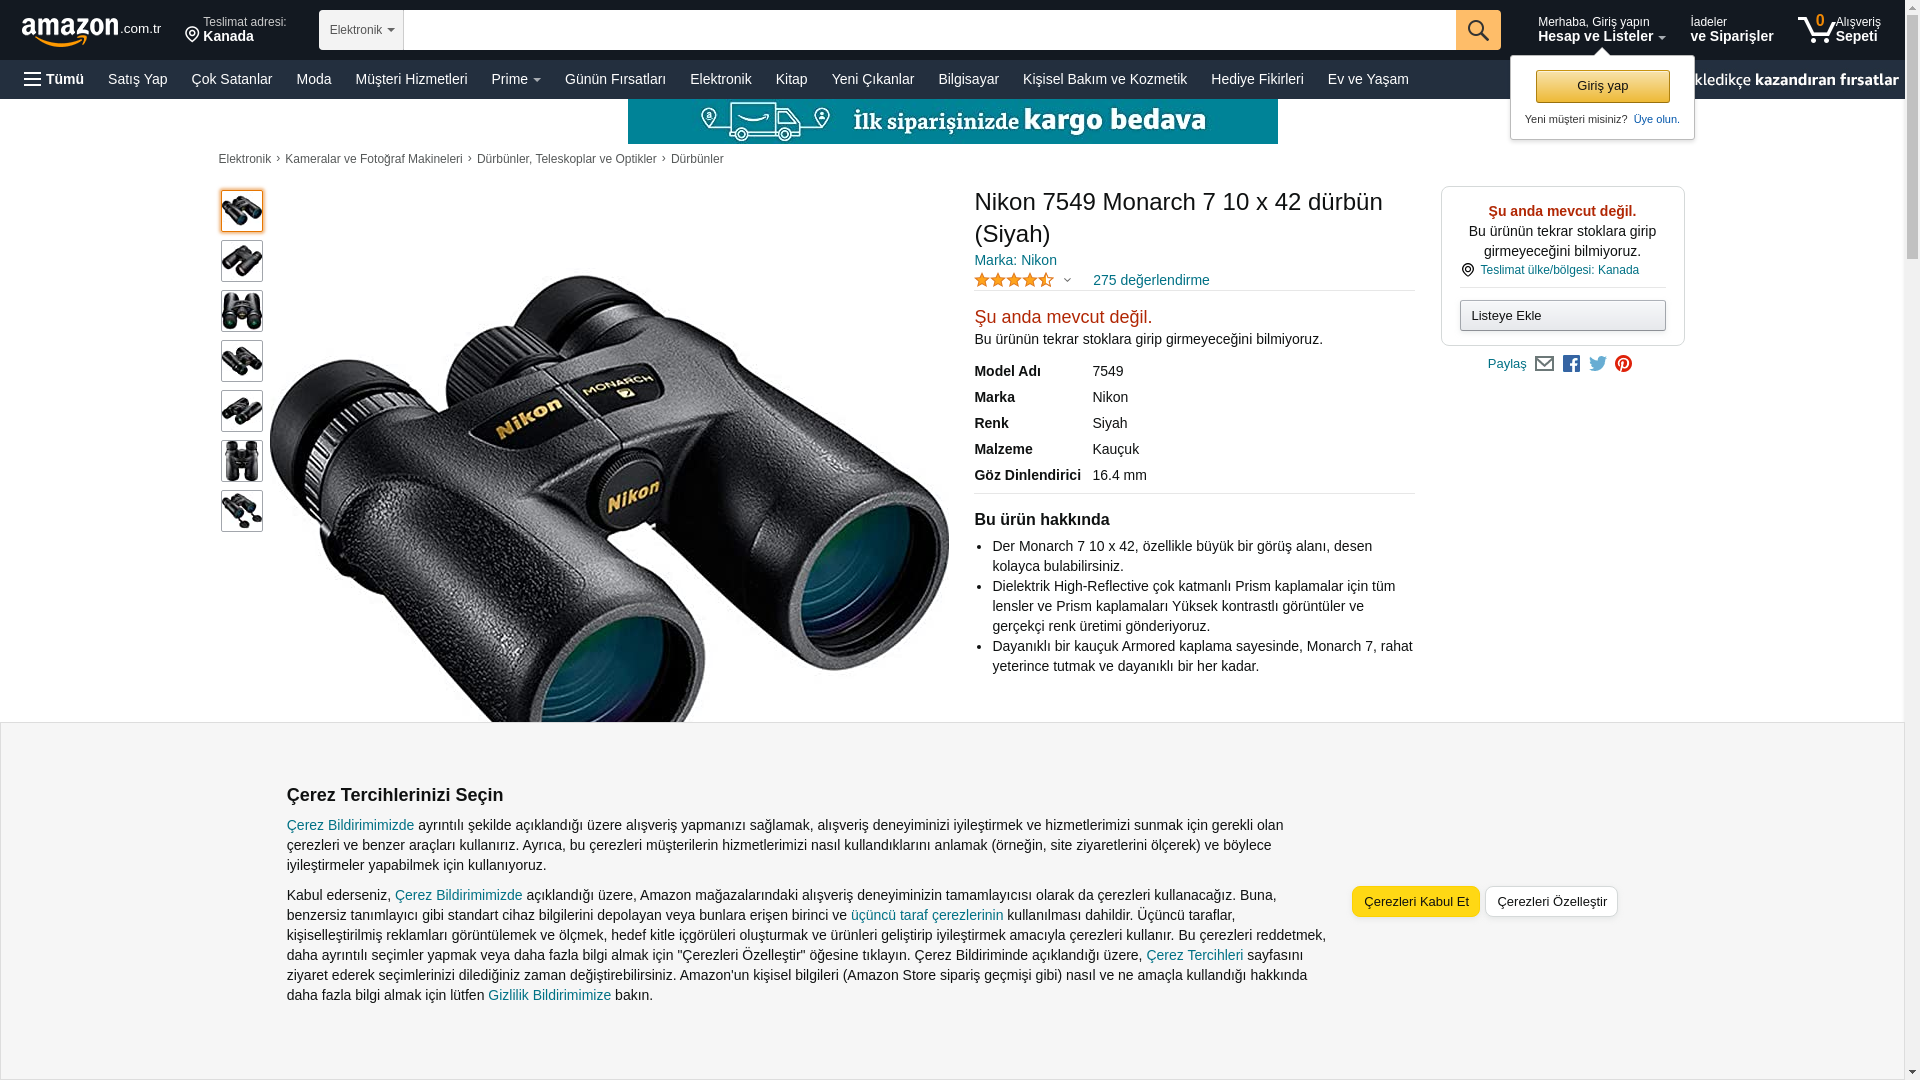
Task: Go to Amazon.com.tr home logo
Action: click(91, 31)
